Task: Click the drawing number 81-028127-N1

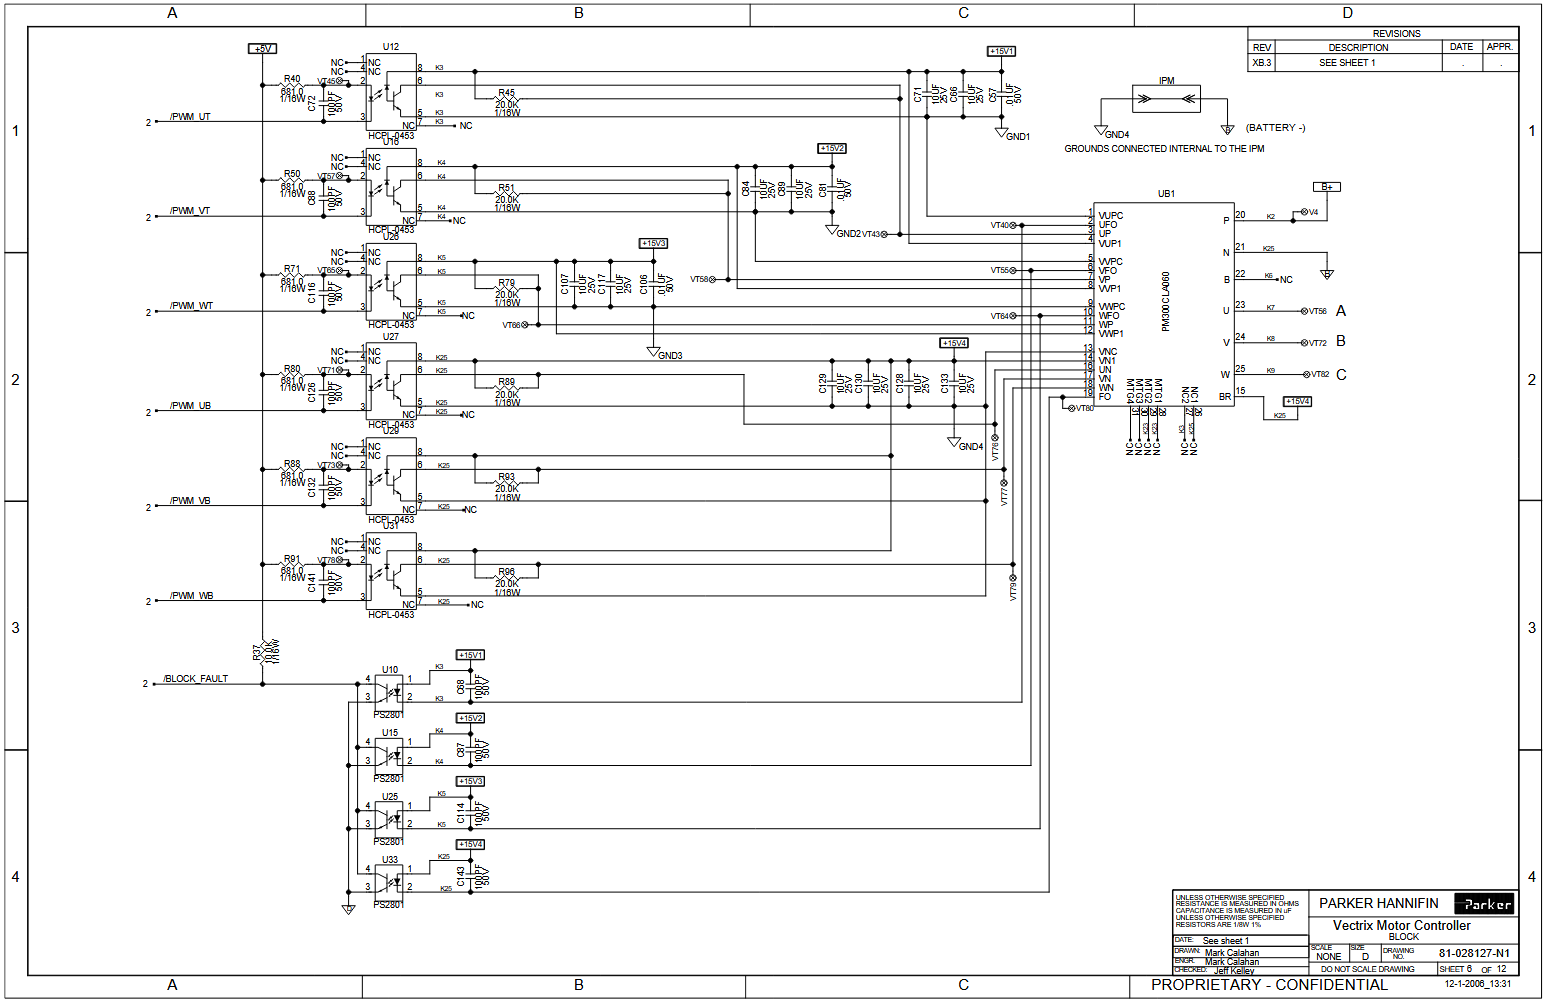Action: point(1474,953)
